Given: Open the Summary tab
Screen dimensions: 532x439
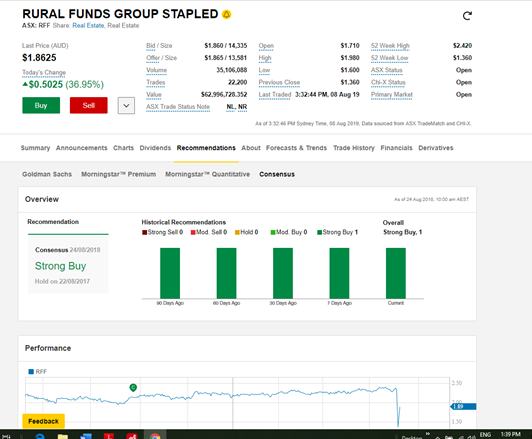Looking at the screenshot, I should [x=35, y=148].
